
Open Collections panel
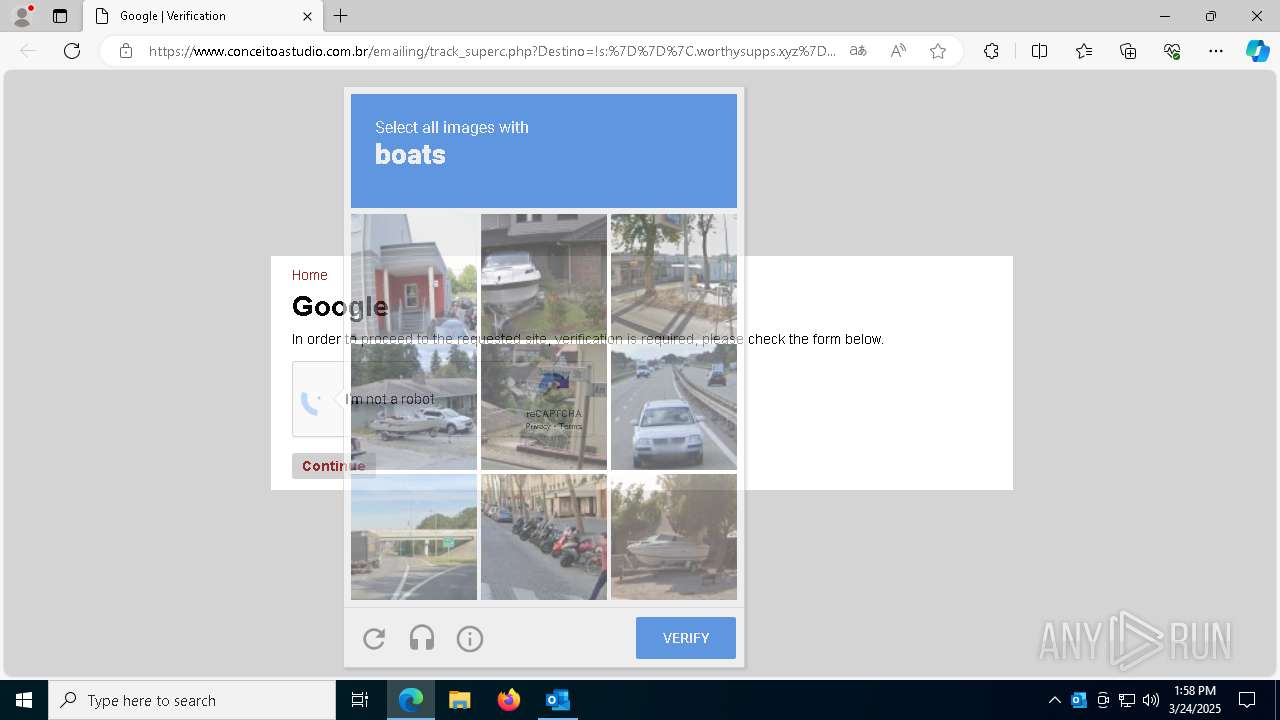tap(1128, 51)
